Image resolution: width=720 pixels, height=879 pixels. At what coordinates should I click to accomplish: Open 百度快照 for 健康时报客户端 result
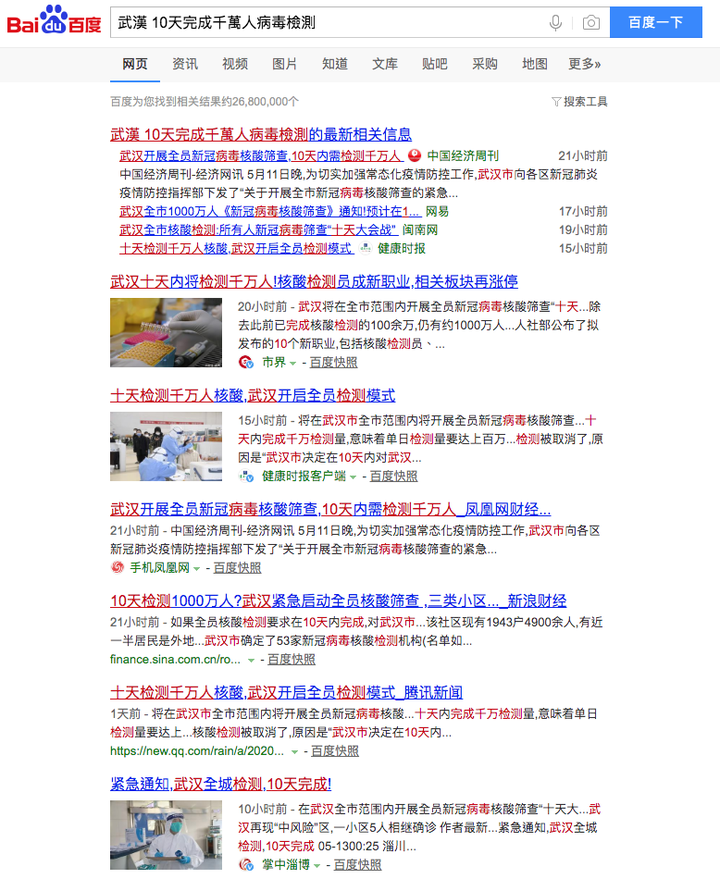(394, 476)
